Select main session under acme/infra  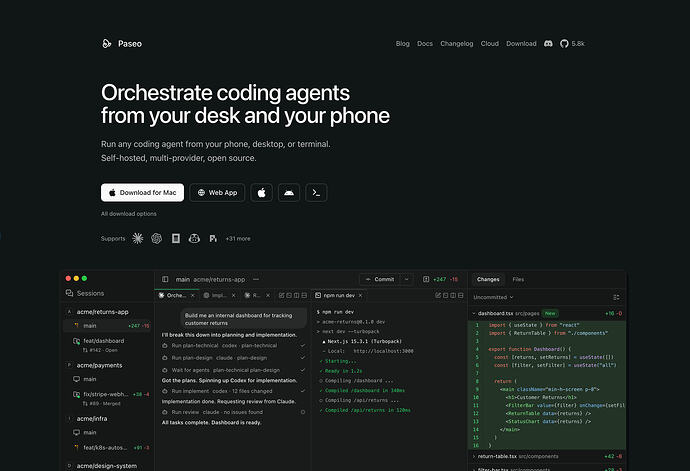(x=108, y=433)
